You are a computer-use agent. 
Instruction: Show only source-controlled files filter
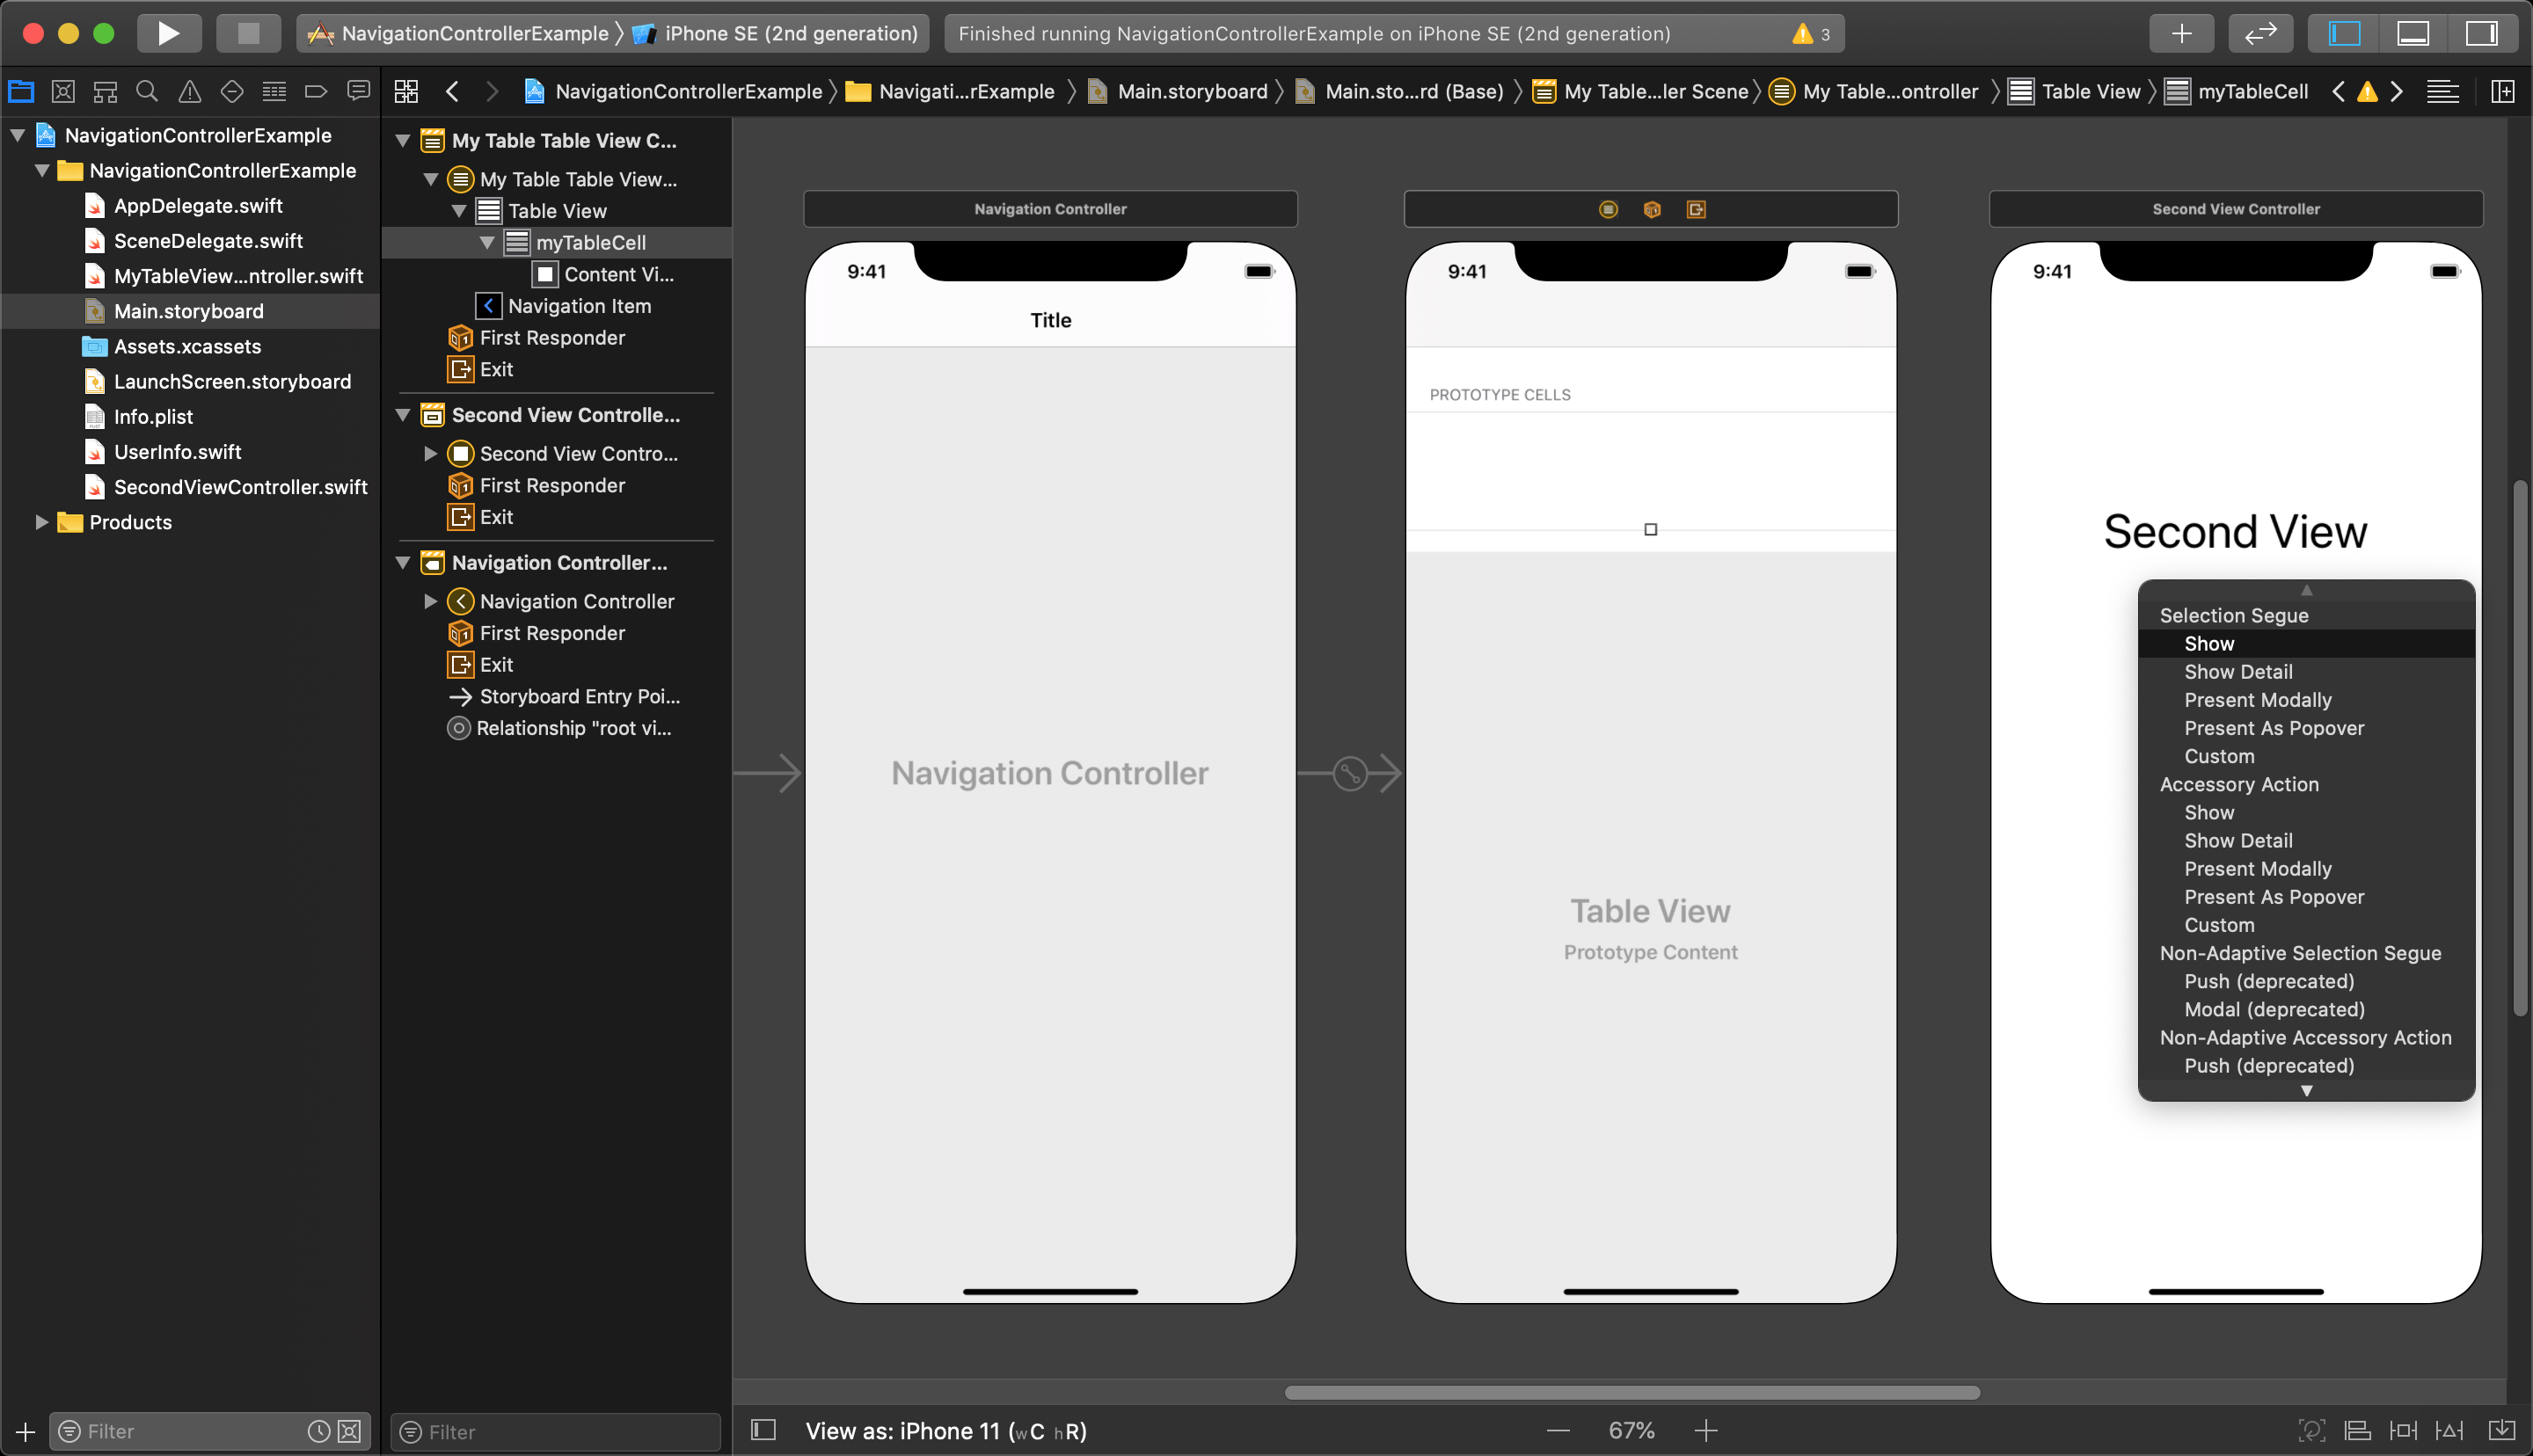coord(349,1432)
